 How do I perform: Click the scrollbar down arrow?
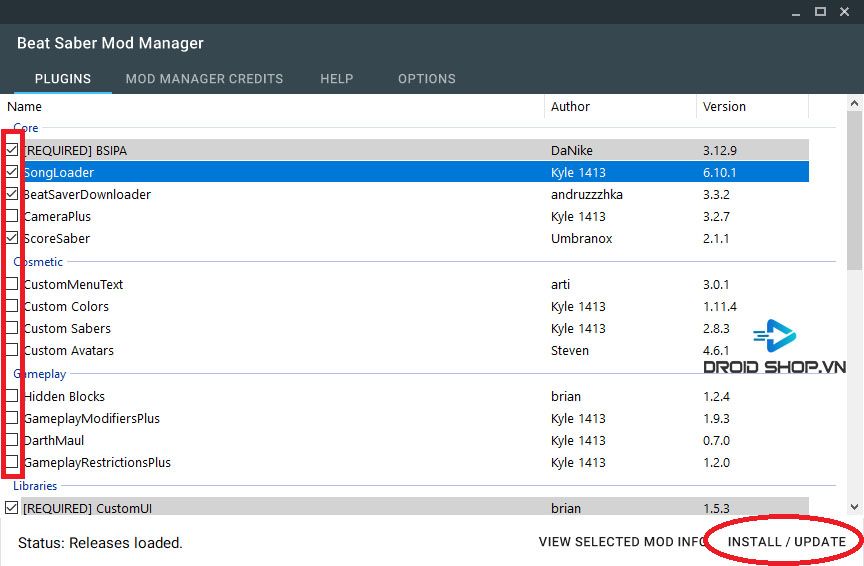(854, 506)
